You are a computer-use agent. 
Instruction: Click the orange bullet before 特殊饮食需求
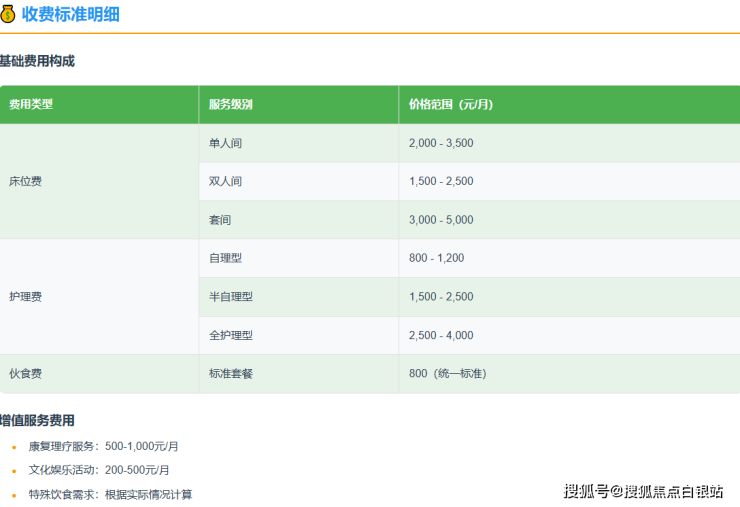[13, 495]
